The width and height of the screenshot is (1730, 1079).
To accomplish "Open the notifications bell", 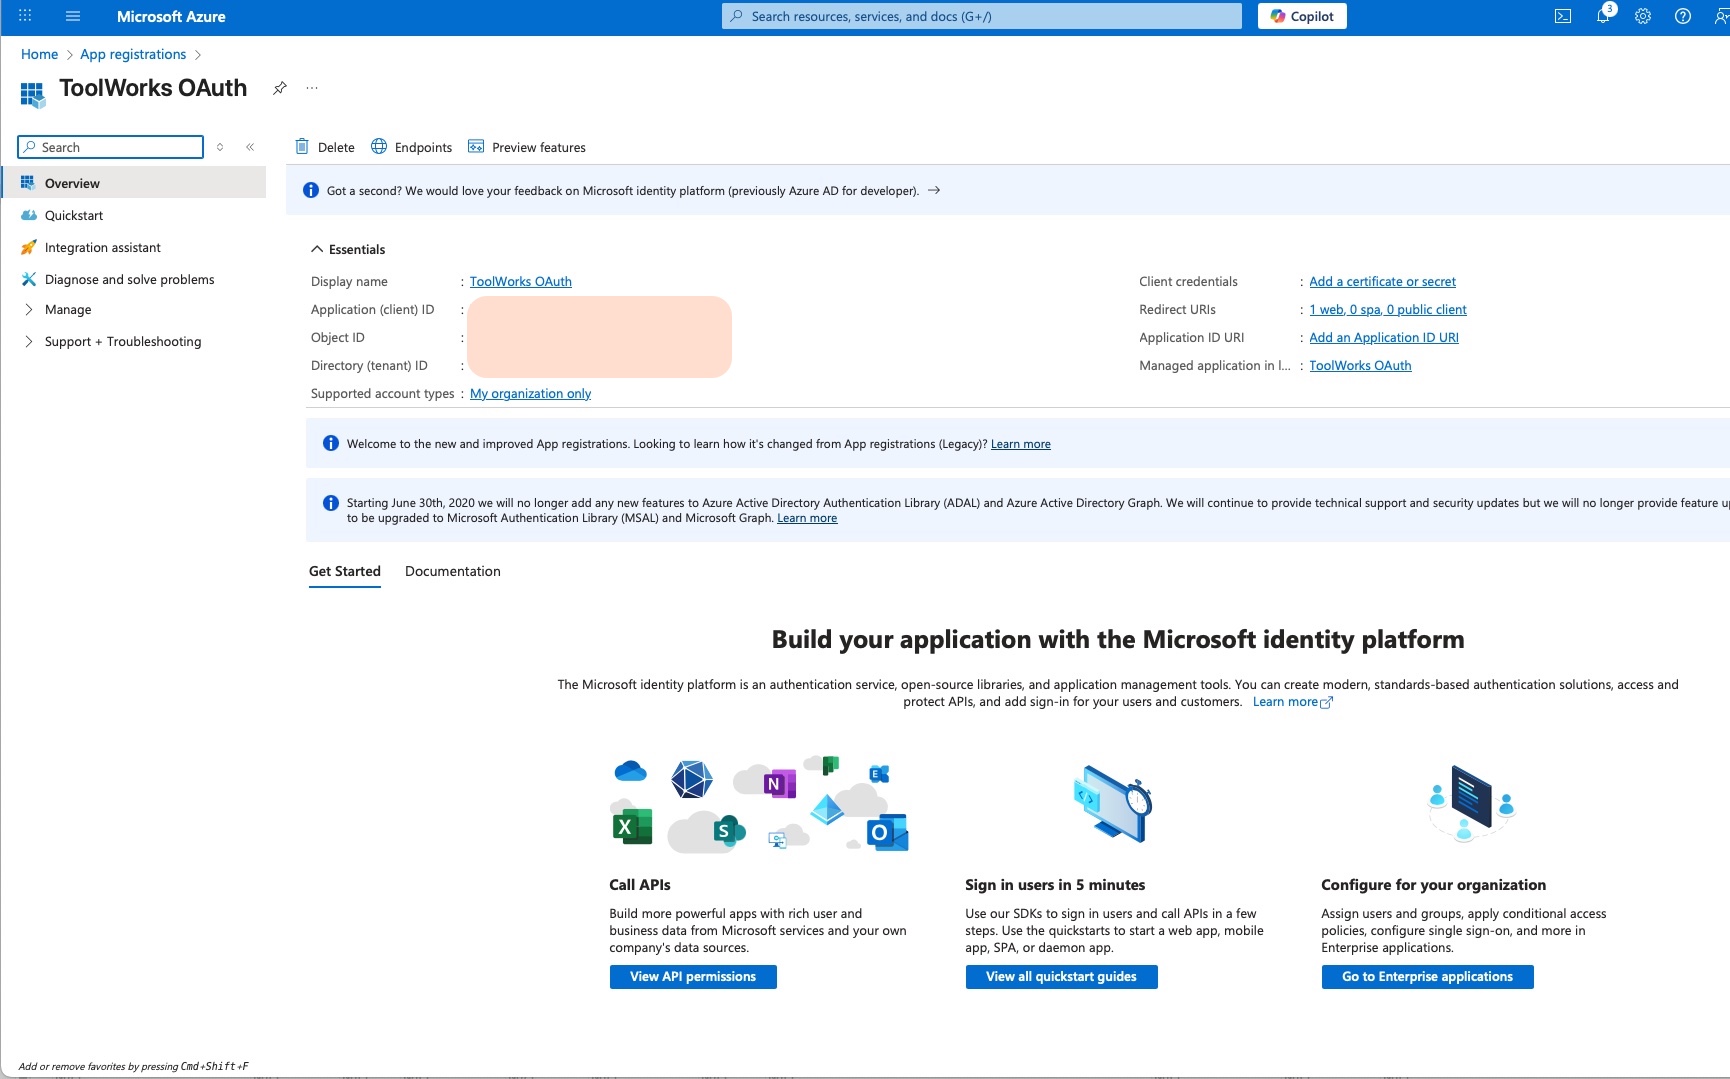I will click(x=1601, y=16).
